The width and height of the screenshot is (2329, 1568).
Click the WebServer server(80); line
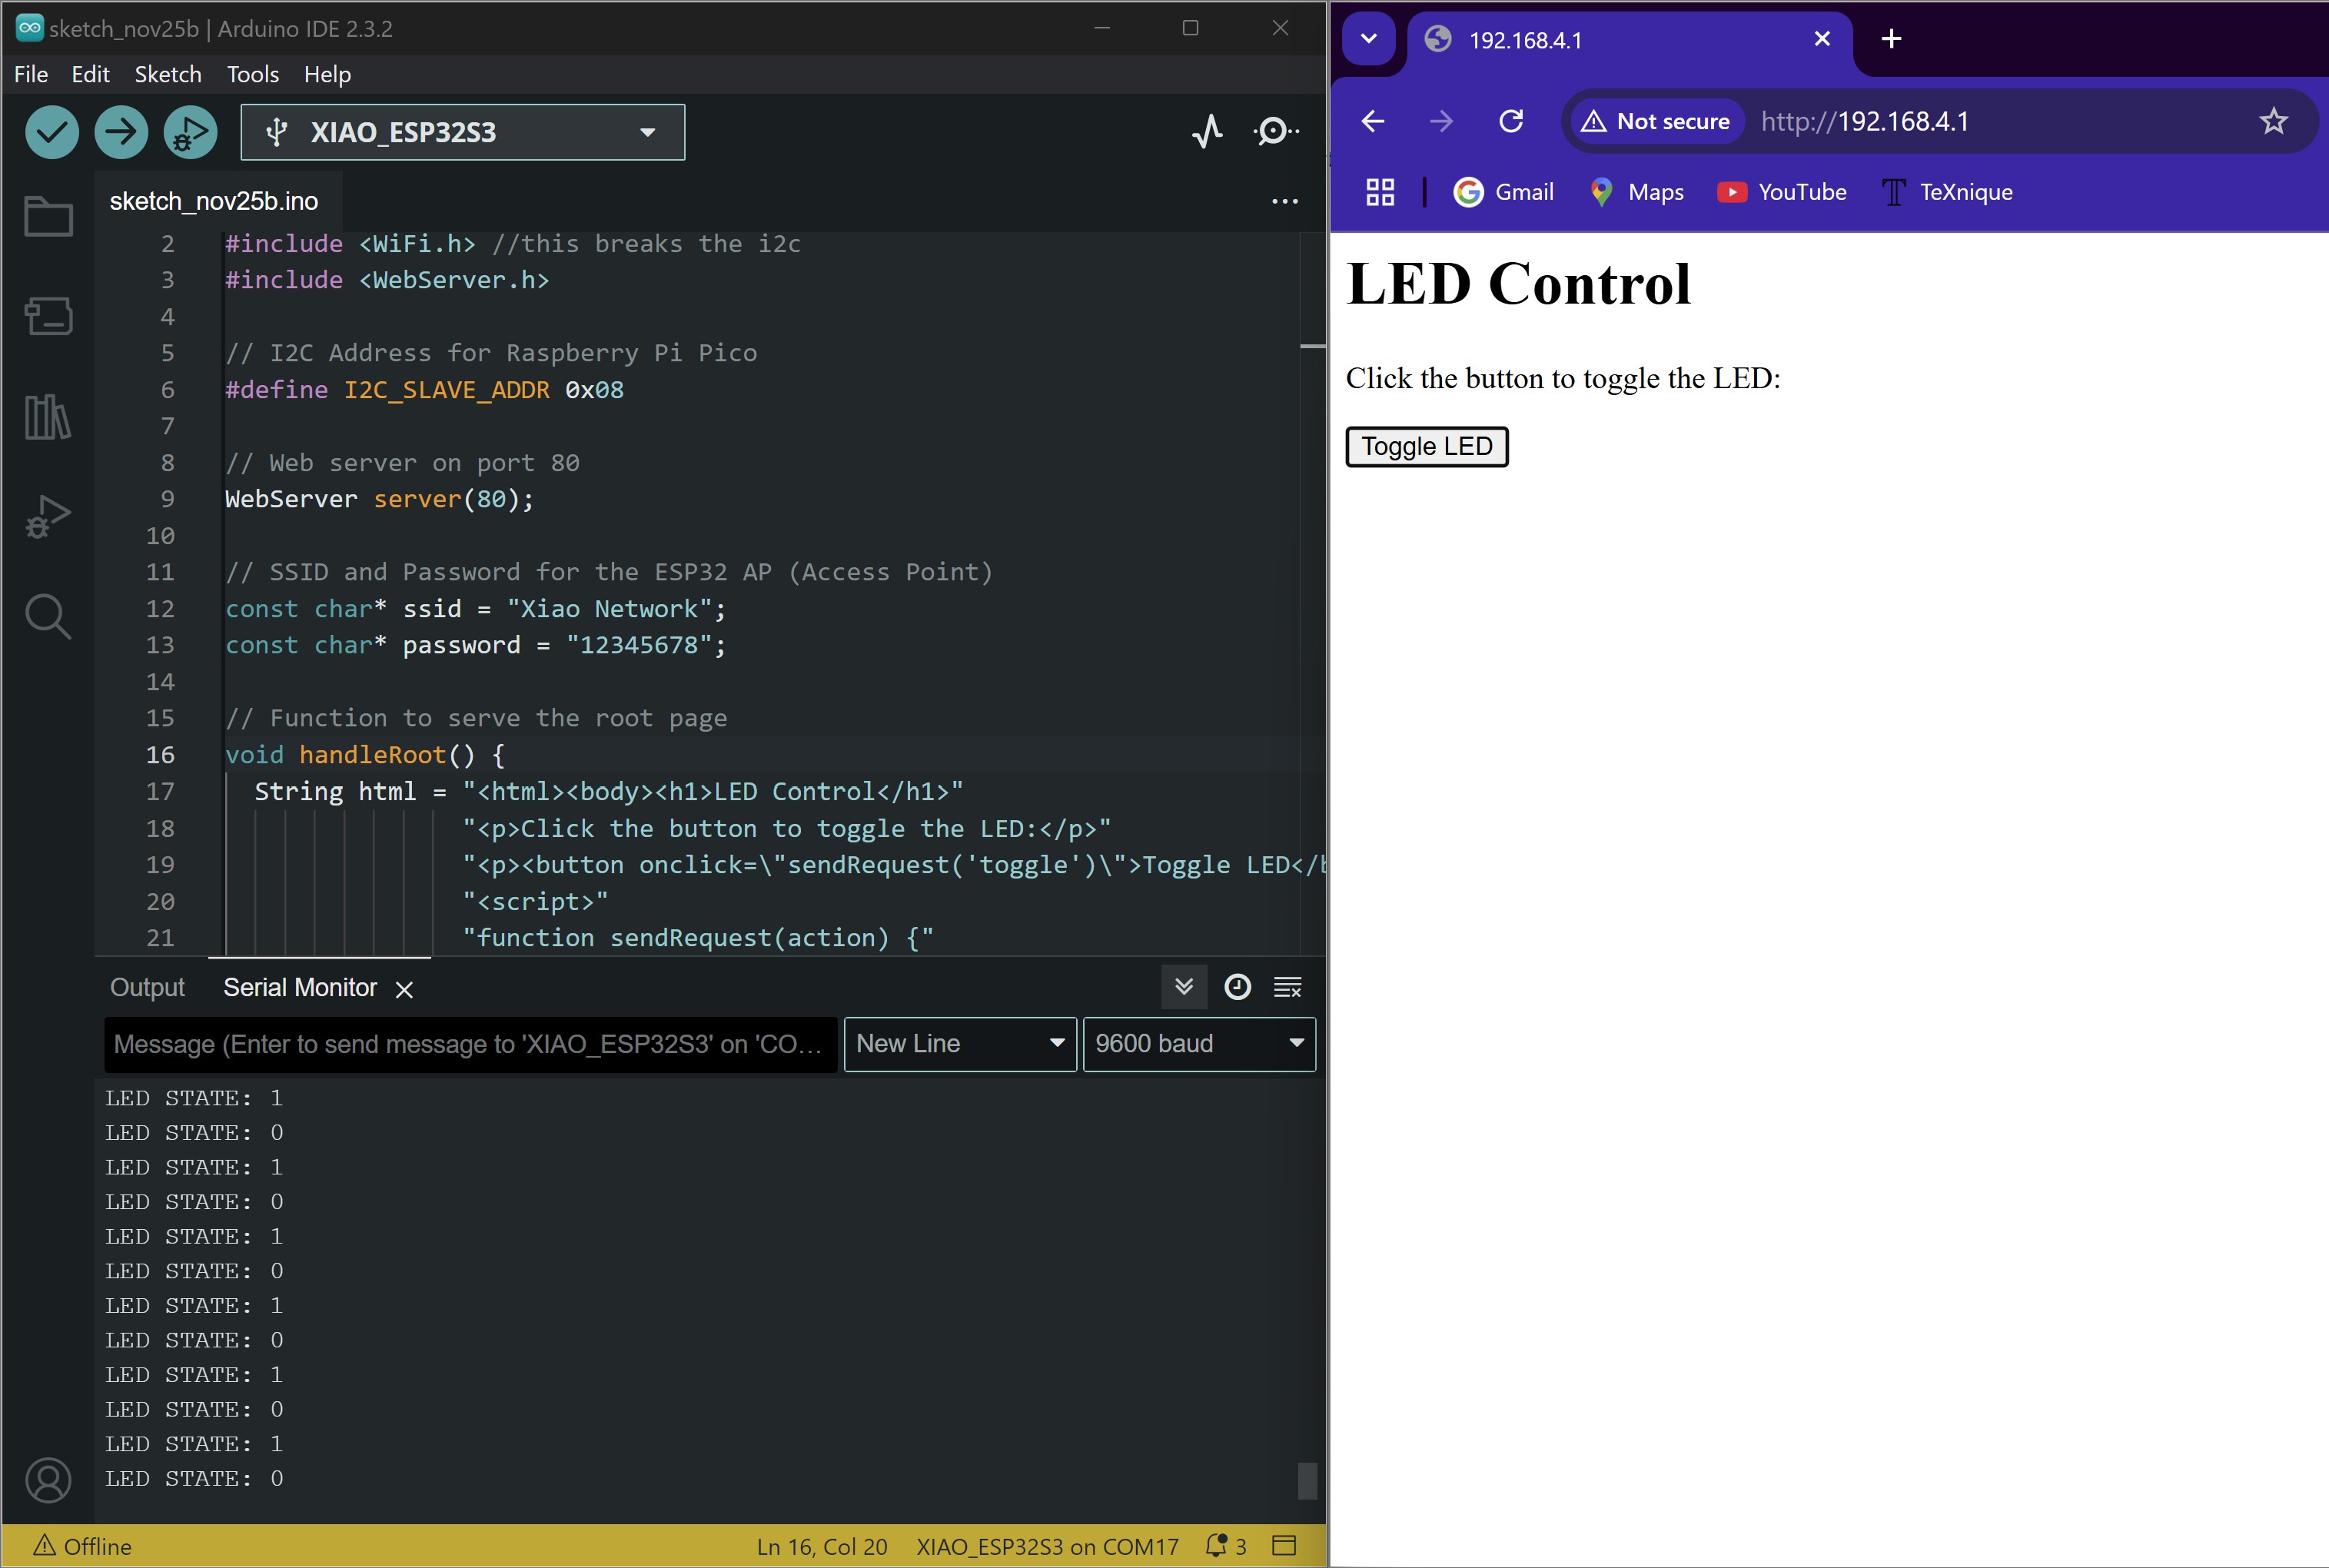click(x=379, y=499)
